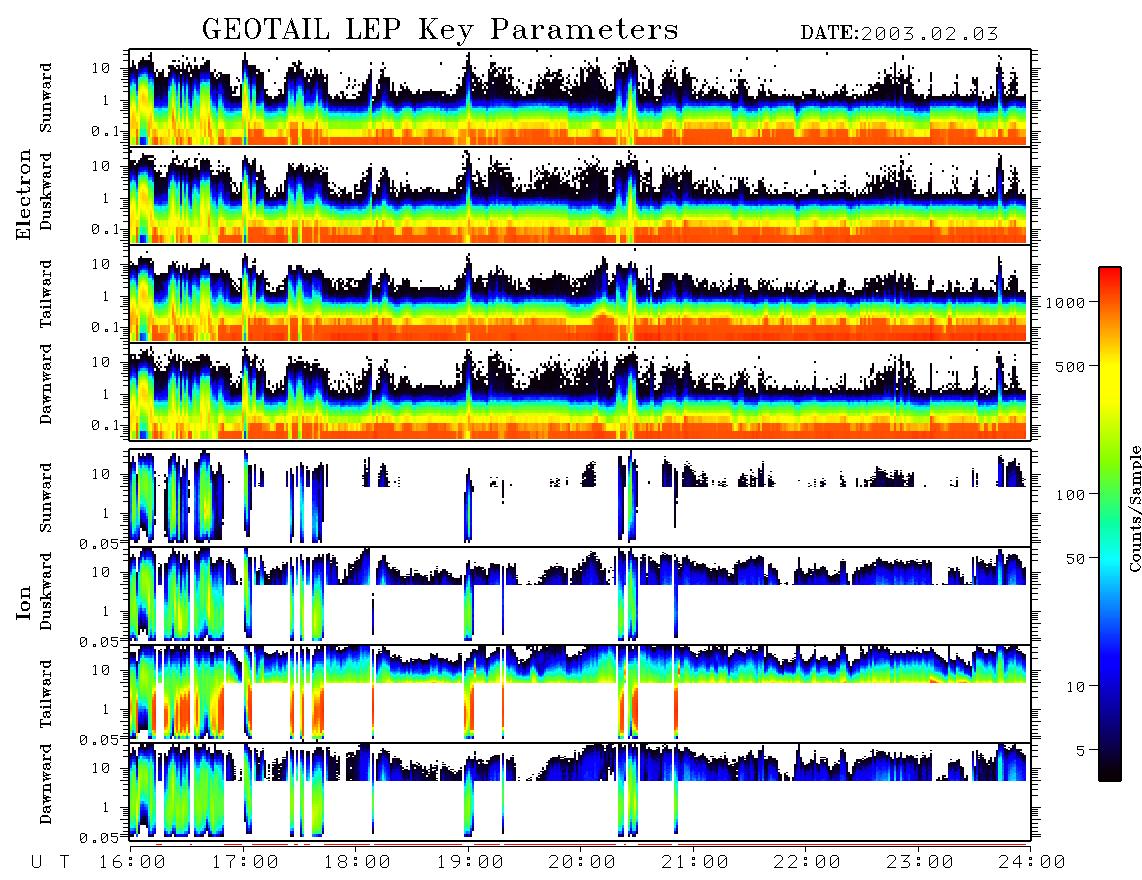This screenshot has height=880, width=1142.
Task: Select the Electron "Duskward" panel label
Action: [46, 191]
